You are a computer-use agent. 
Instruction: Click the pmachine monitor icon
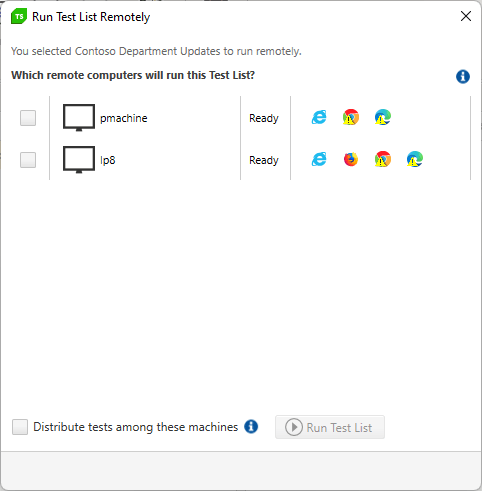(79, 118)
